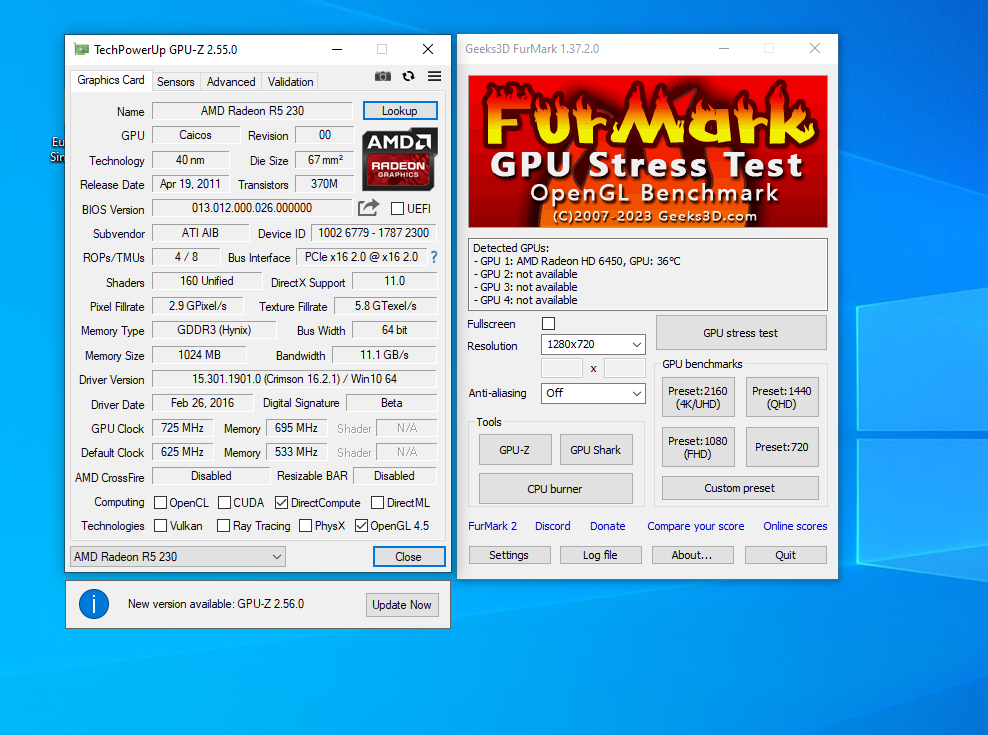Click the FurMark GPU Stress Test banner
The width and height of the screenshot is (988, 735).
pos(647,151)
